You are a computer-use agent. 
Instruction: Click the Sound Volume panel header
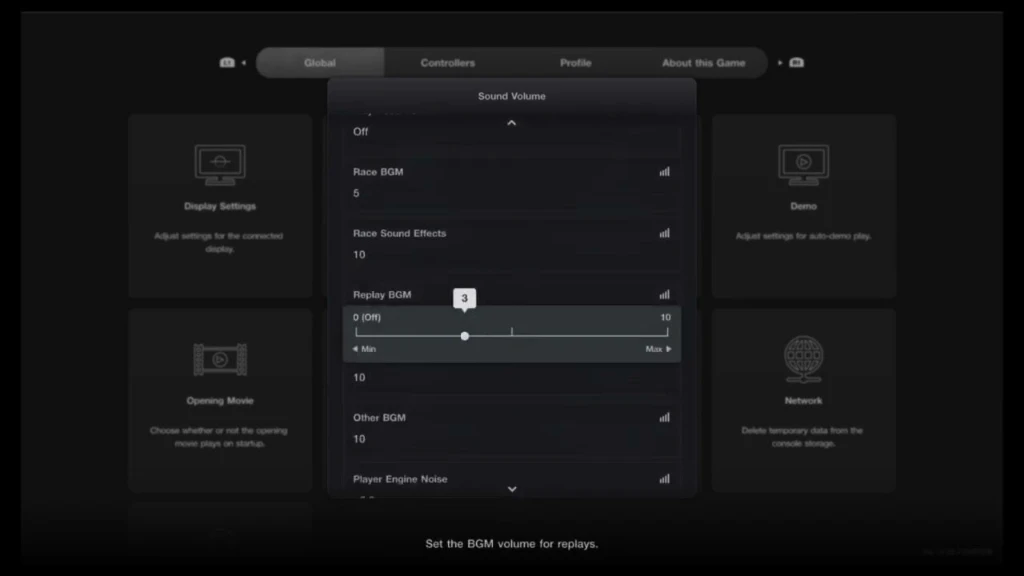pos(511,96)
